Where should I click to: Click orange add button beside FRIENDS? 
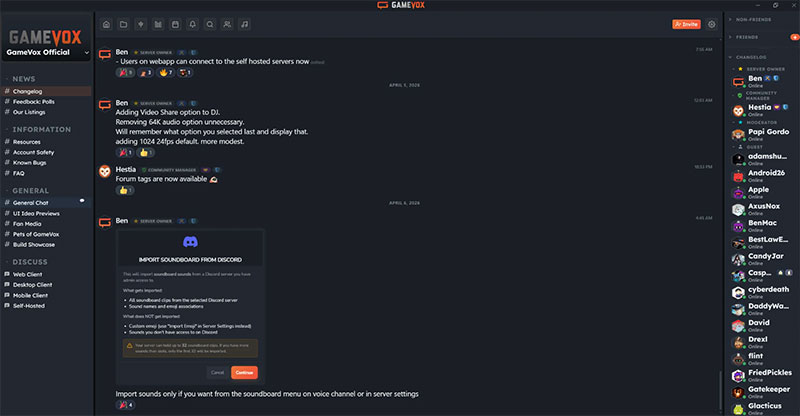[794, 37]
